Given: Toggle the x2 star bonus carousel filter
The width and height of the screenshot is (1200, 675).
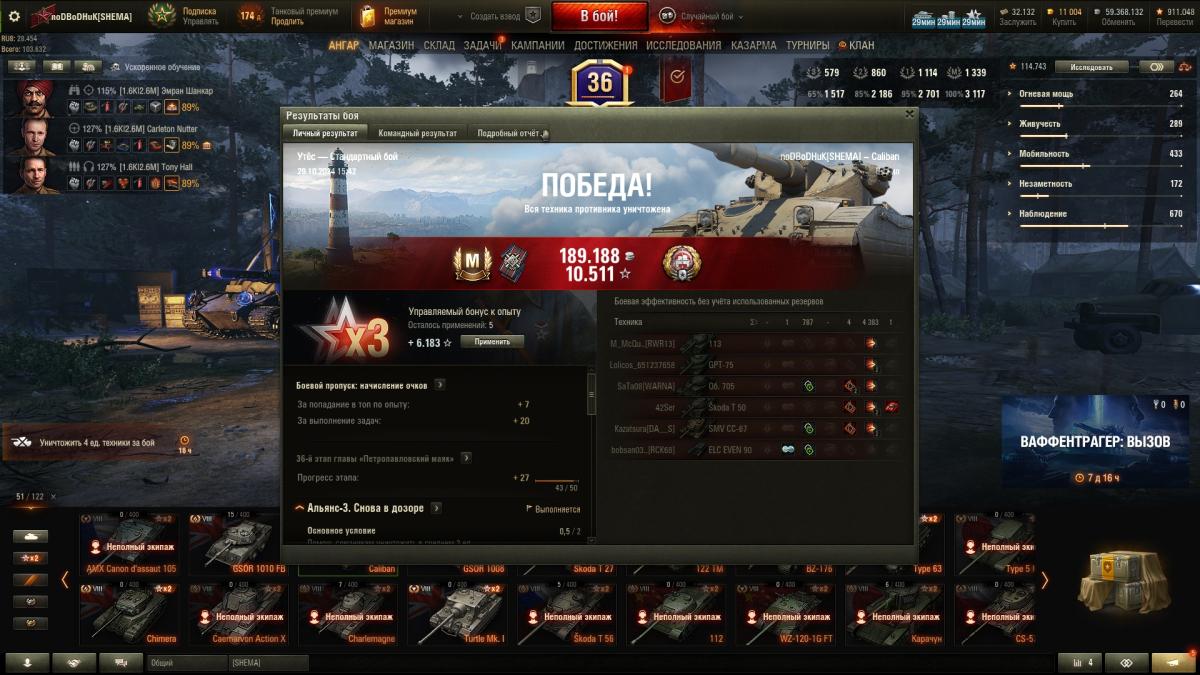Looking at the screenshot, I should (30, 558).
